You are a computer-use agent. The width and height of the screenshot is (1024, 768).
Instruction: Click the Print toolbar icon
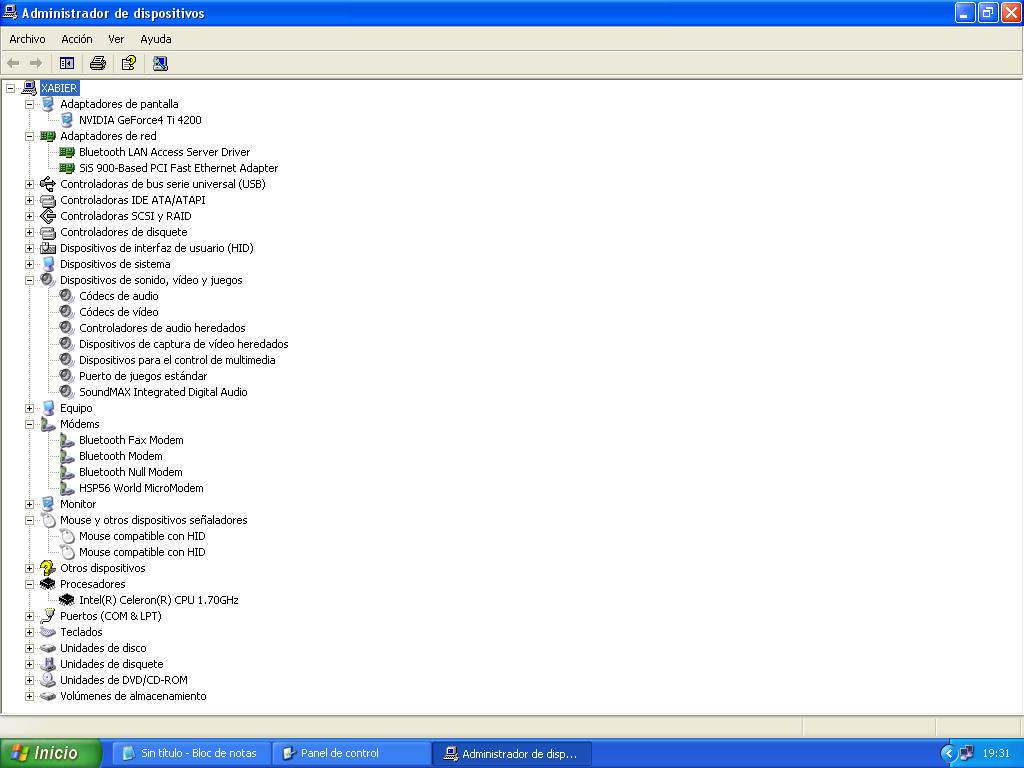pos(98,63)
